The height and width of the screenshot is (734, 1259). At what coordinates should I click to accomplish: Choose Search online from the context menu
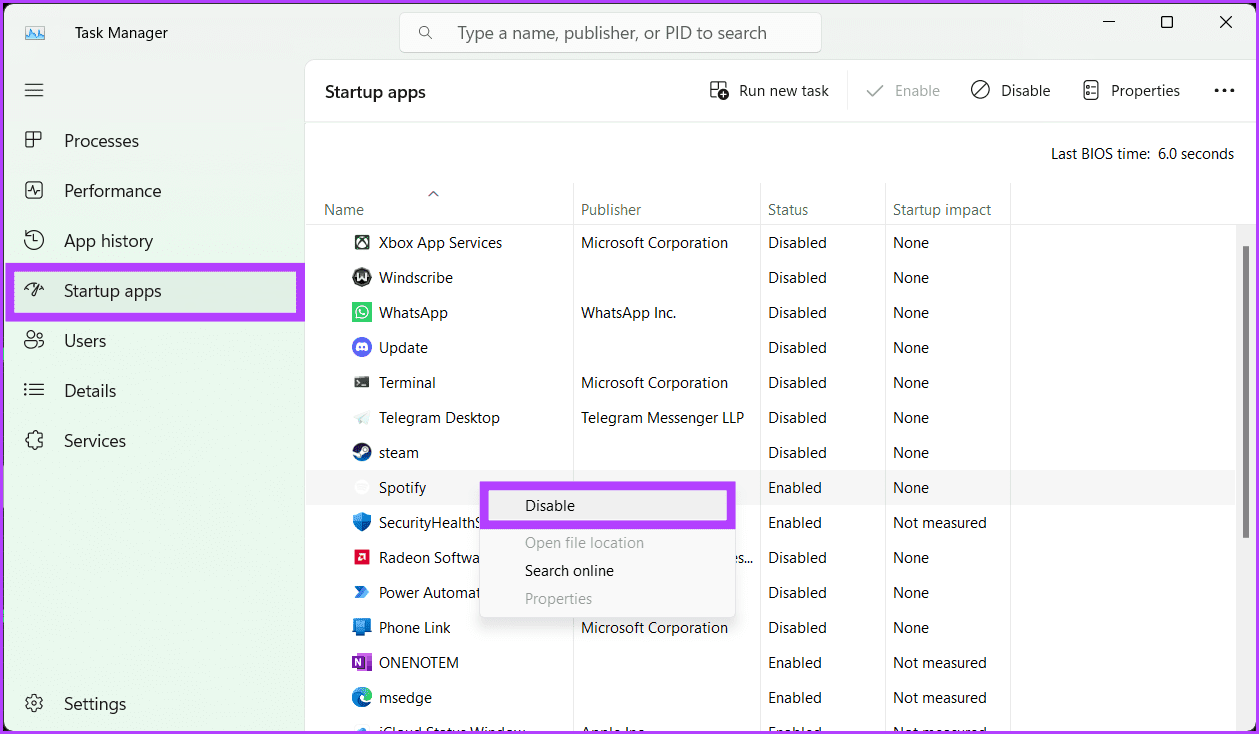(569, 570)
